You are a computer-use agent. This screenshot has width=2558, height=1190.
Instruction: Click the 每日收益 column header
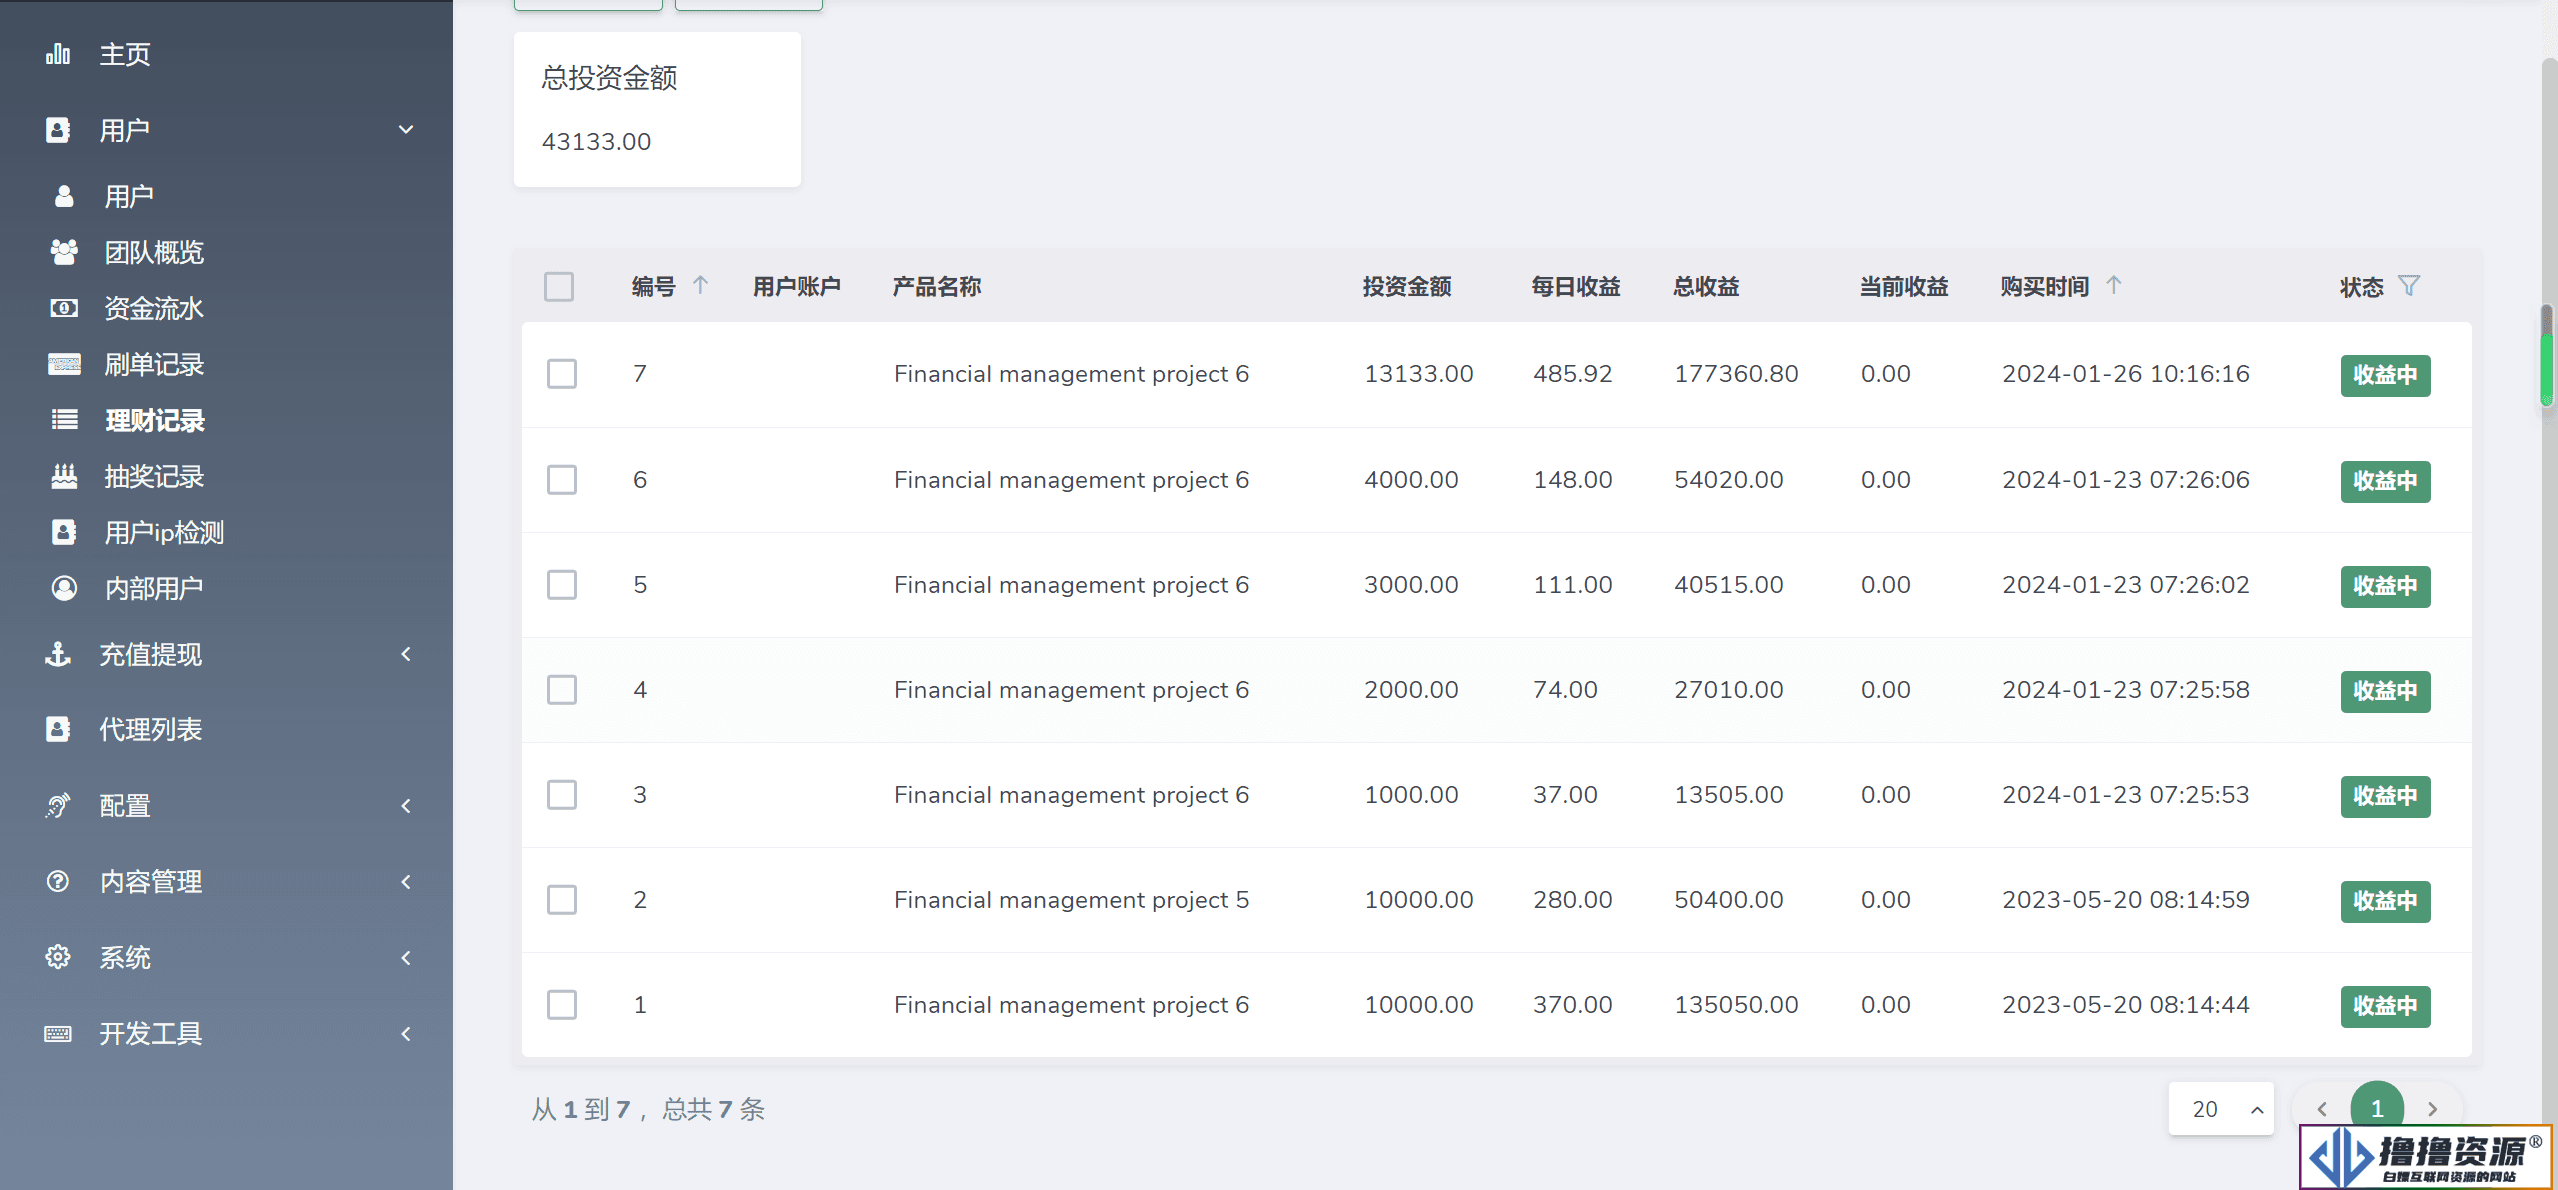coord(1576,287)
